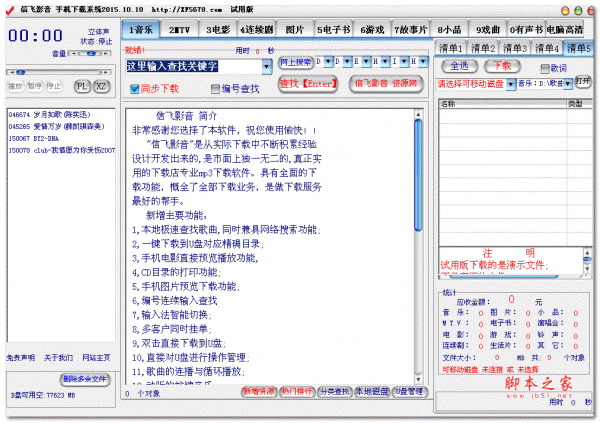Switch to the 2MTV tab
Screen dimensions: 600x423
(x=179, y=30)
